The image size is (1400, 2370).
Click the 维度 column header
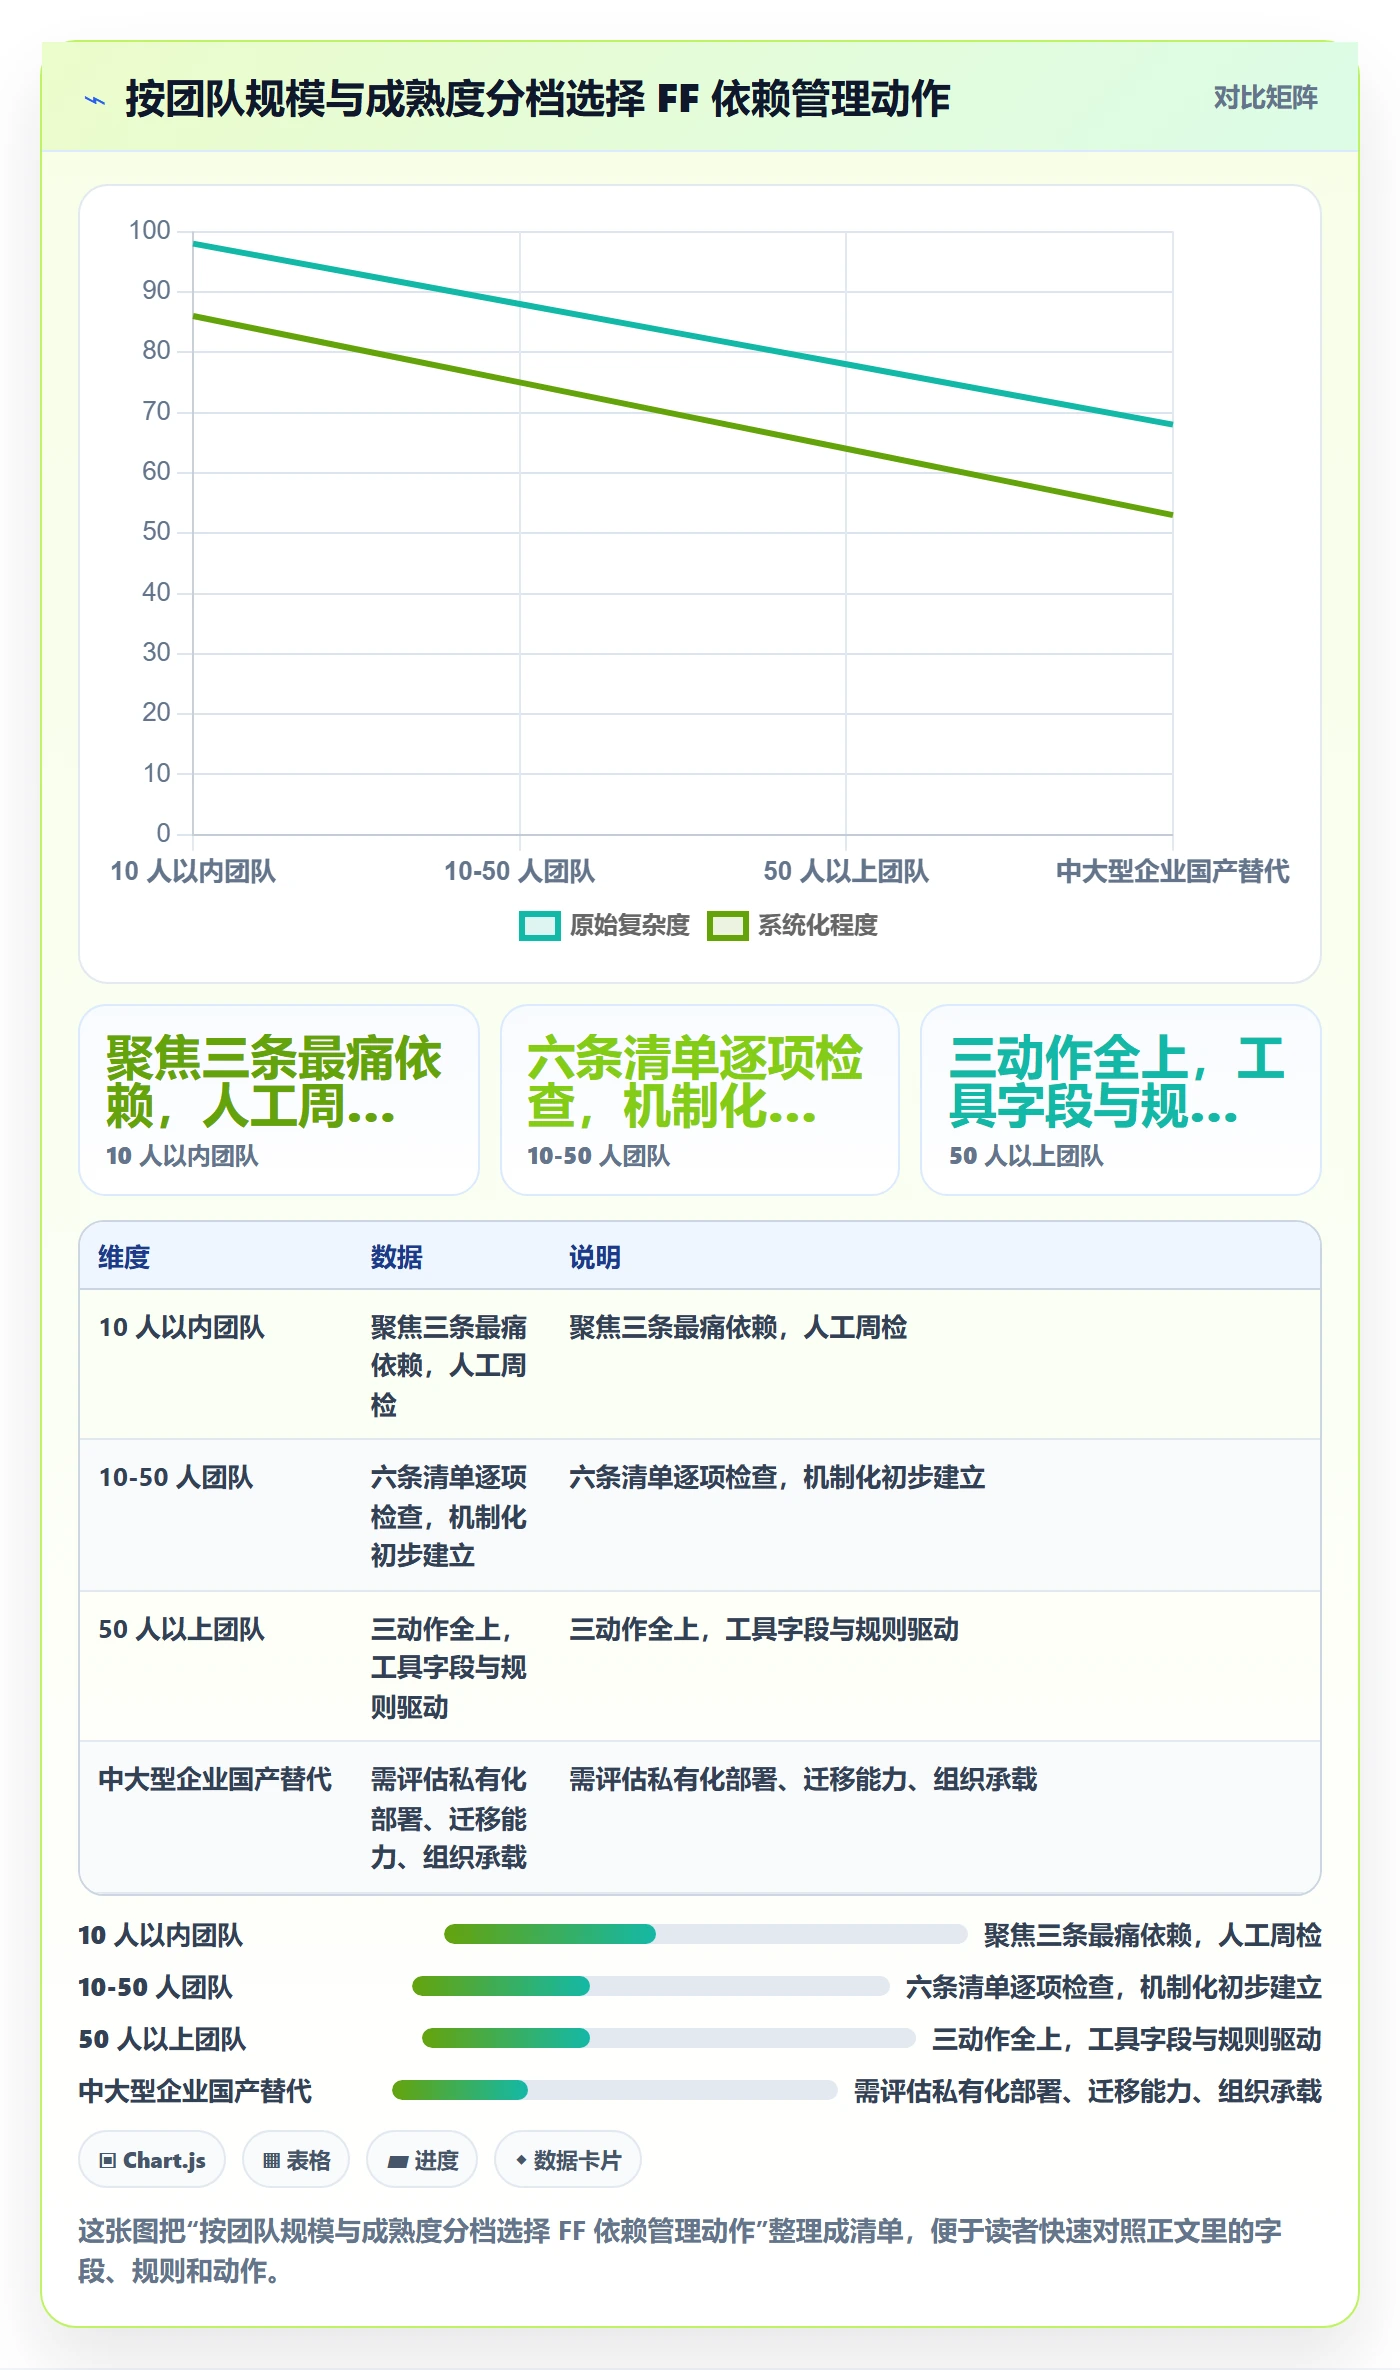tap(124, 1257)
